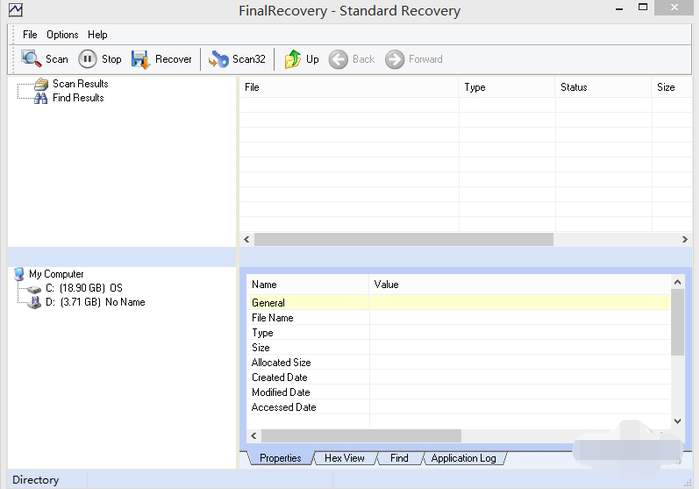This screenshot has height=489, width=699.
Task: Select the Allocated Size property row
Action: (458, 362)
